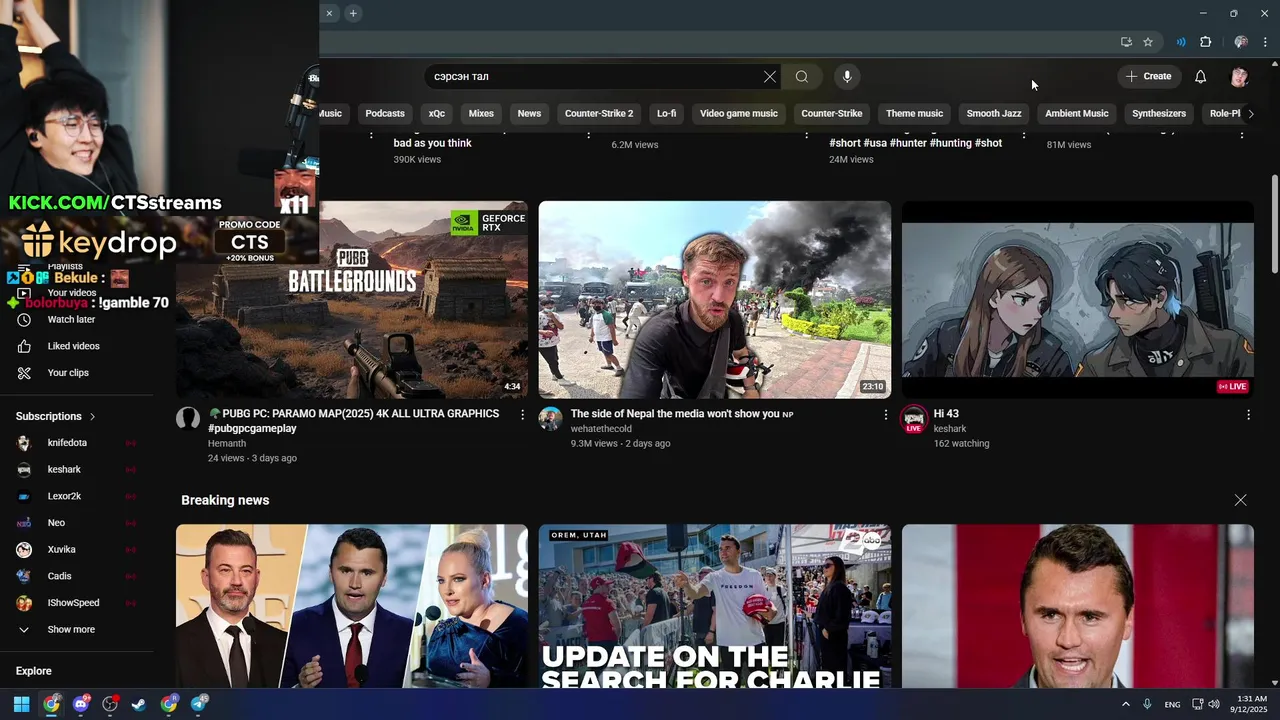This screenshot has height=720, width=1280.
Task: Open keshark live channel avatar
Action: [x=914, y=418]
